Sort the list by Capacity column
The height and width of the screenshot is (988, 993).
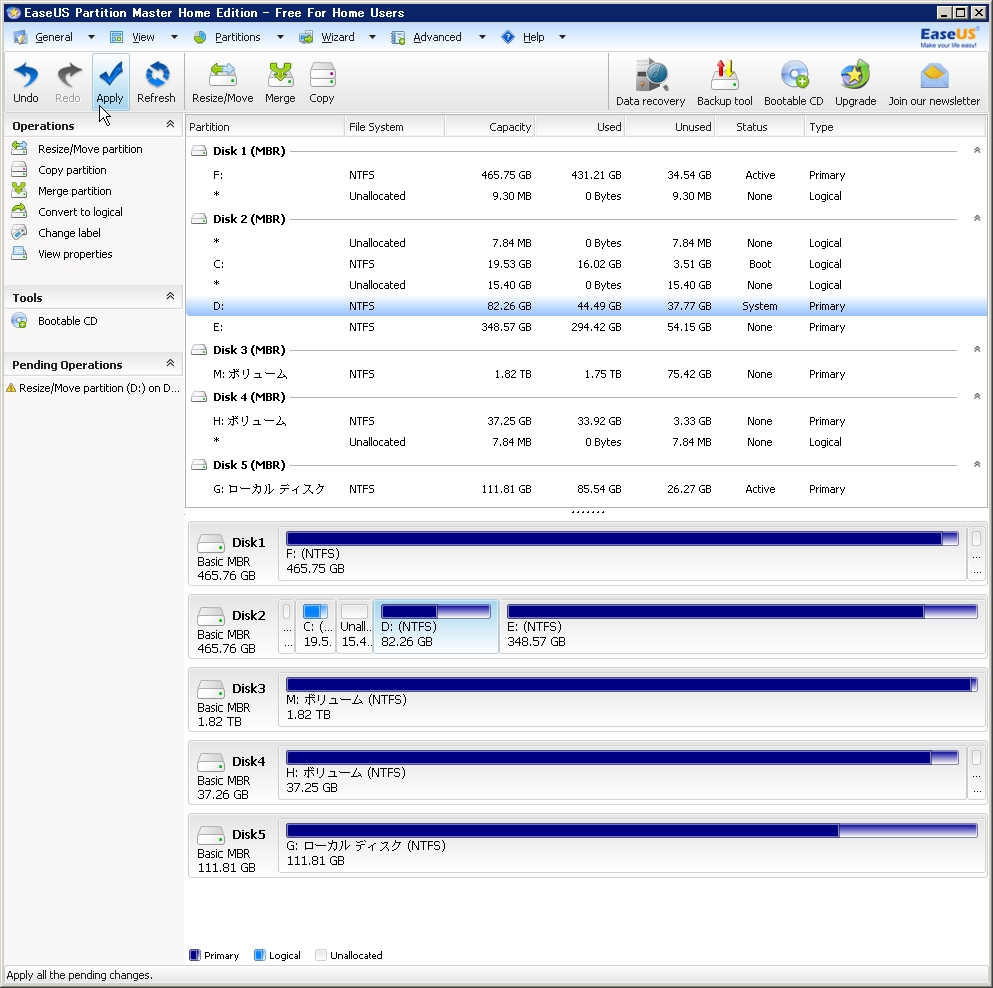point(490,127)
